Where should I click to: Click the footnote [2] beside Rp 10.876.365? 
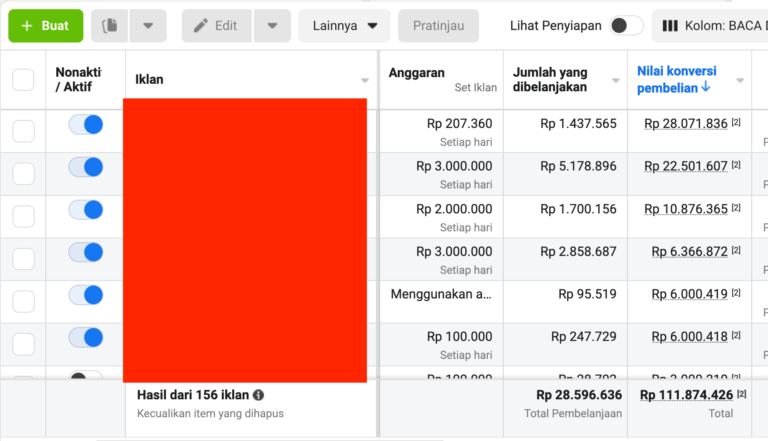tap(736, 208)
